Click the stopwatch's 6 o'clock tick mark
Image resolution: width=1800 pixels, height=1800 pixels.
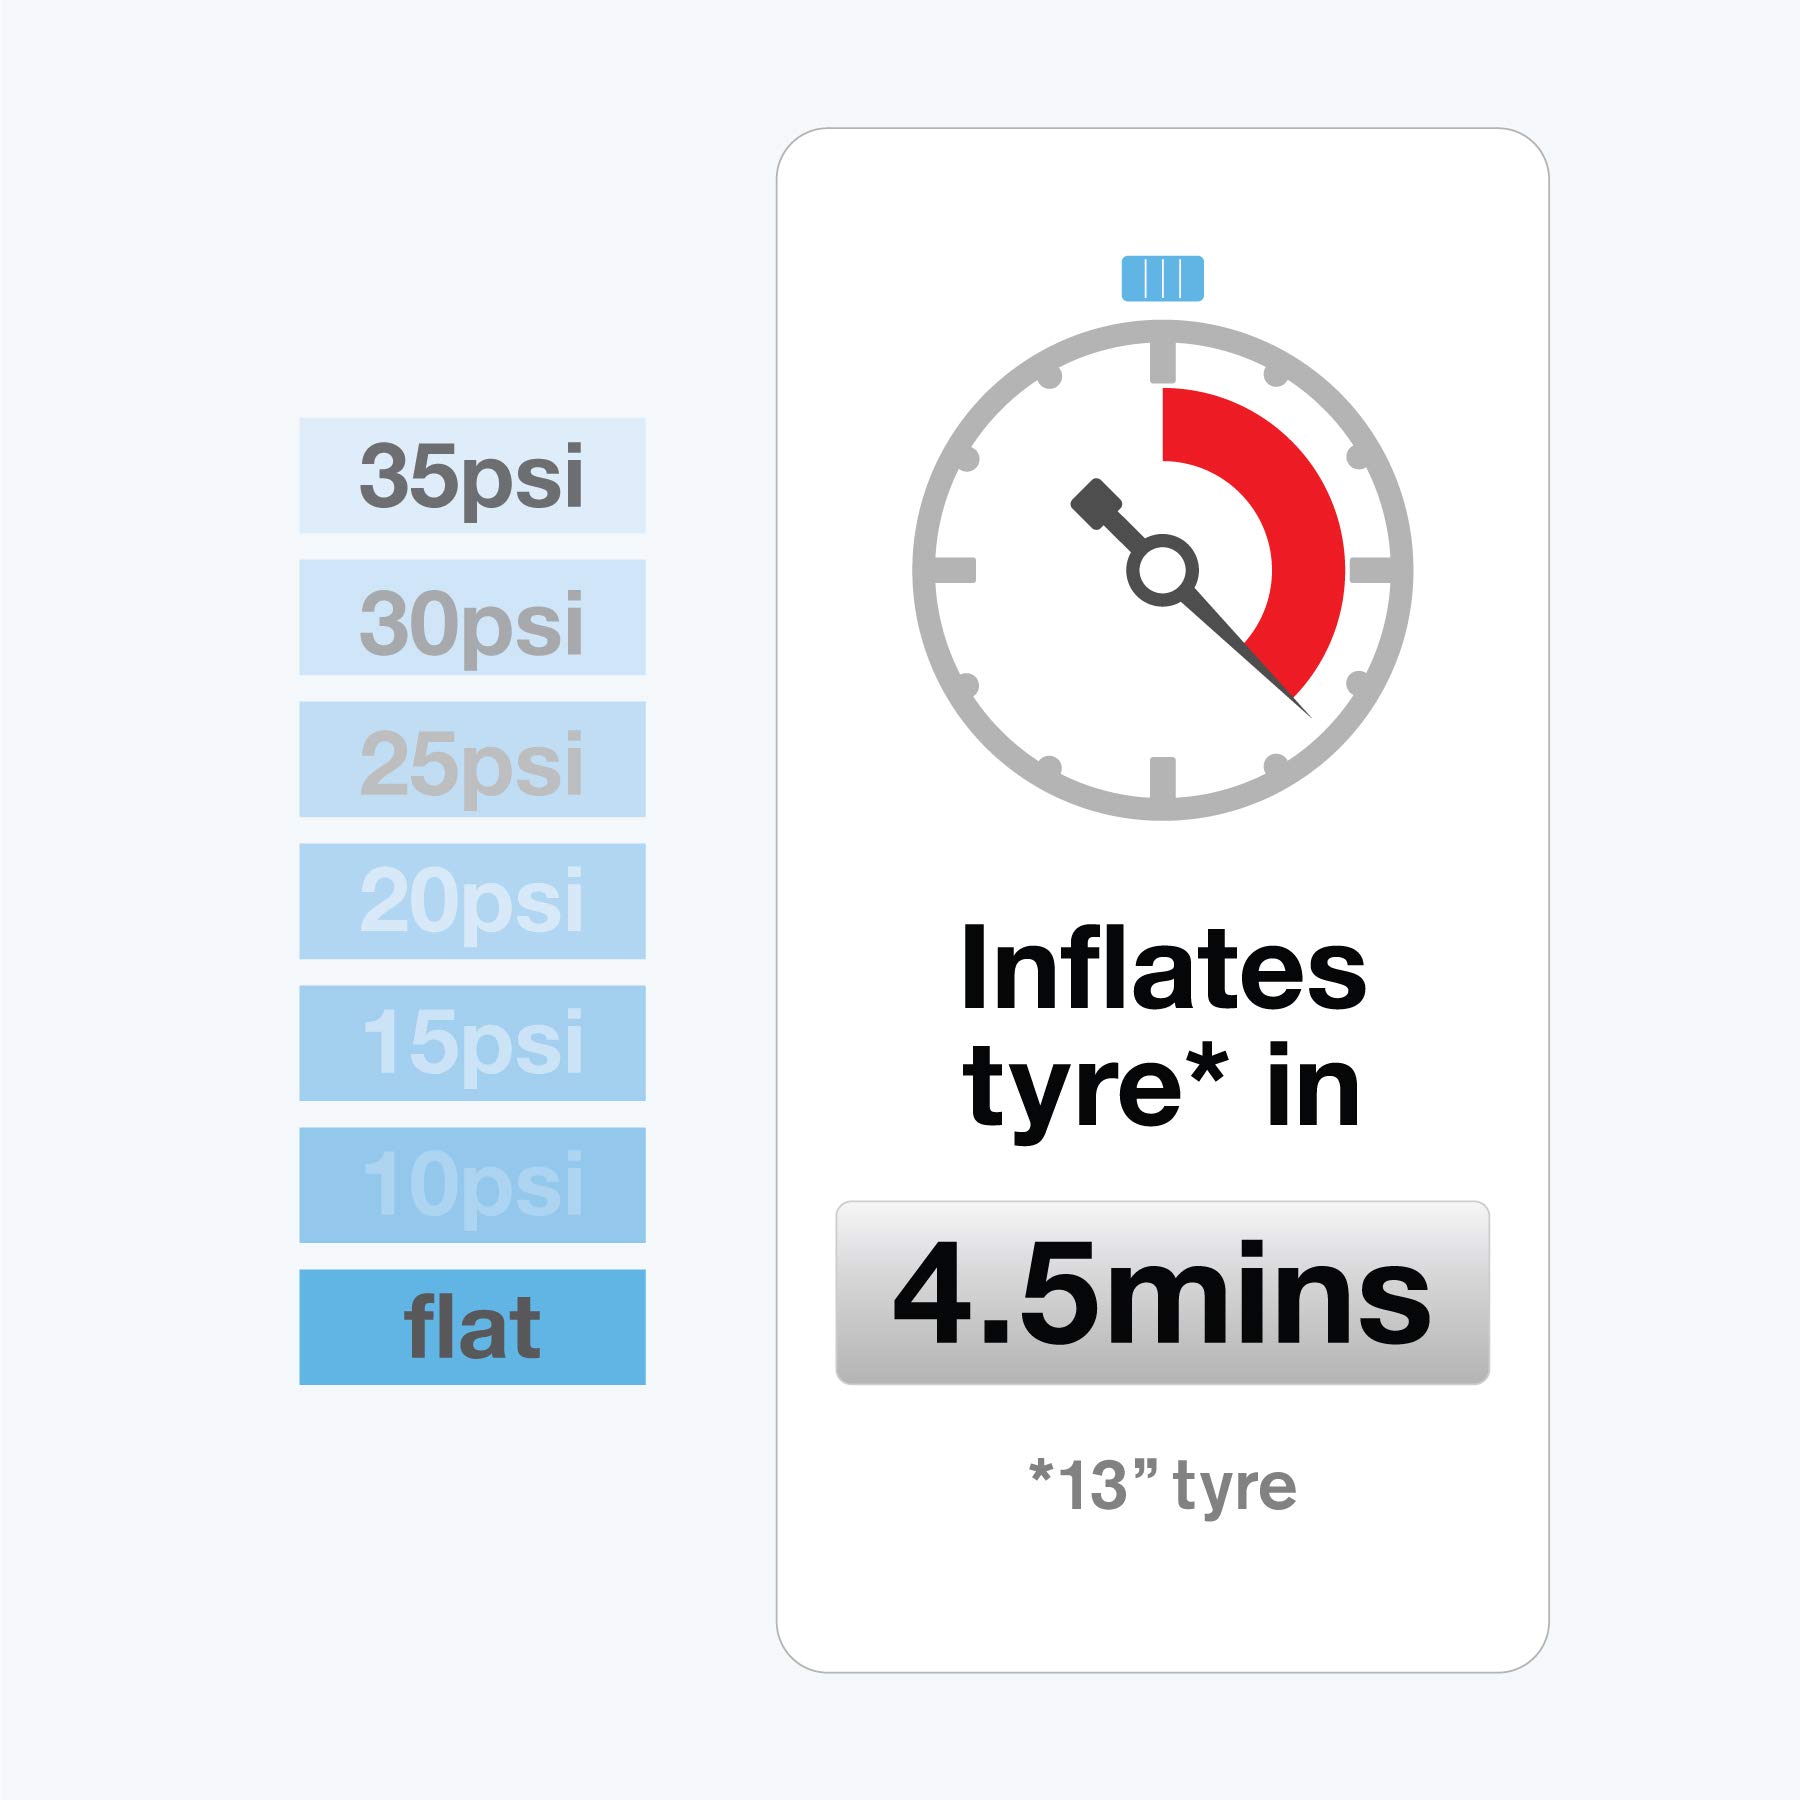coord(1162,777)
